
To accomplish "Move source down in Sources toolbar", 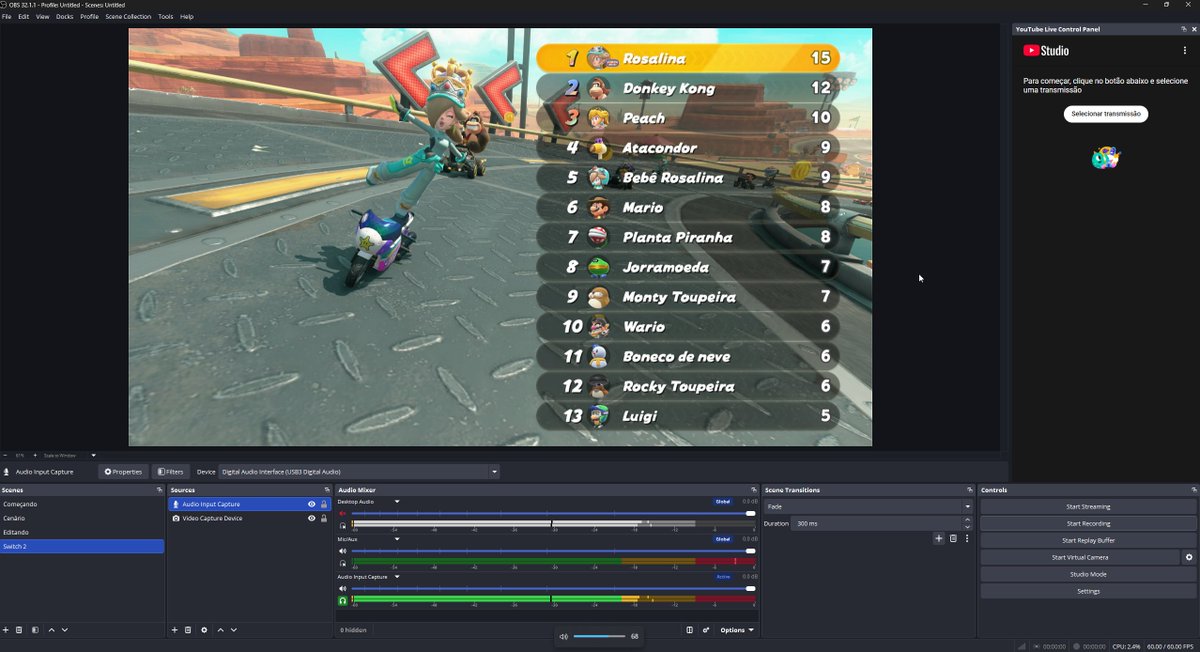I will (x=234, y=630).
